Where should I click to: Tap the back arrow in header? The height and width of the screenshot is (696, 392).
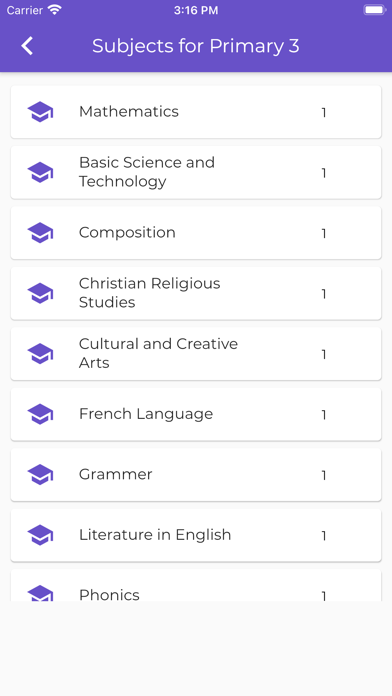[x=27, y=46]
